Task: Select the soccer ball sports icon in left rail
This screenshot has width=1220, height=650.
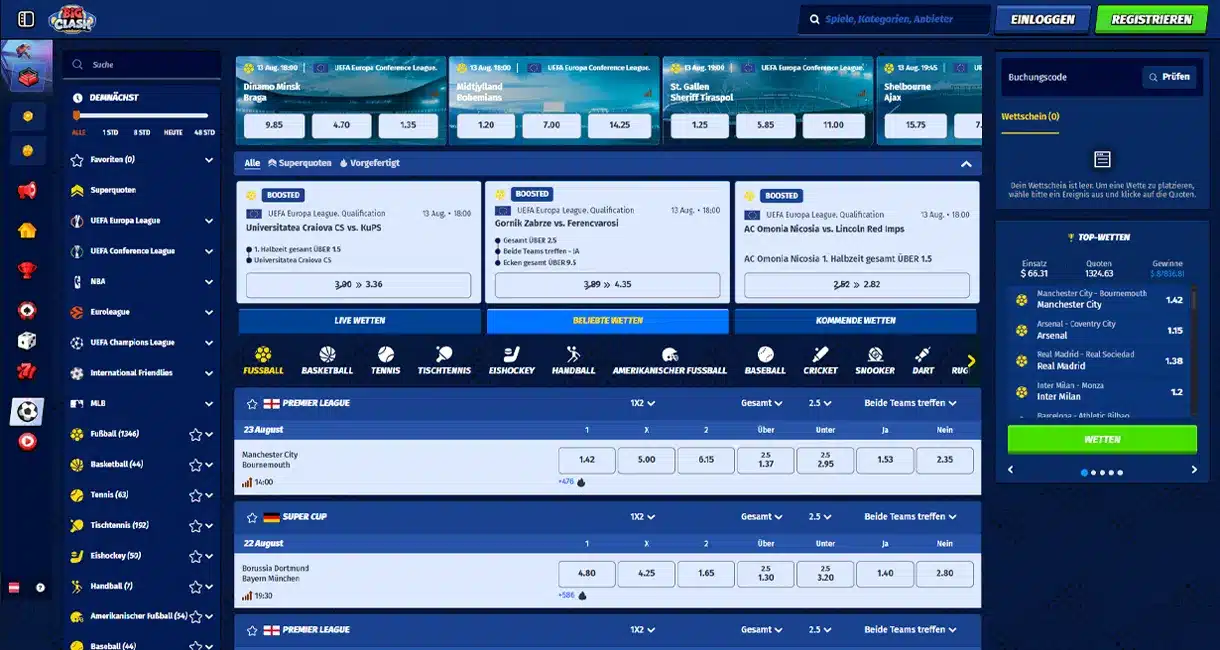Action: (x=28, y=411)
